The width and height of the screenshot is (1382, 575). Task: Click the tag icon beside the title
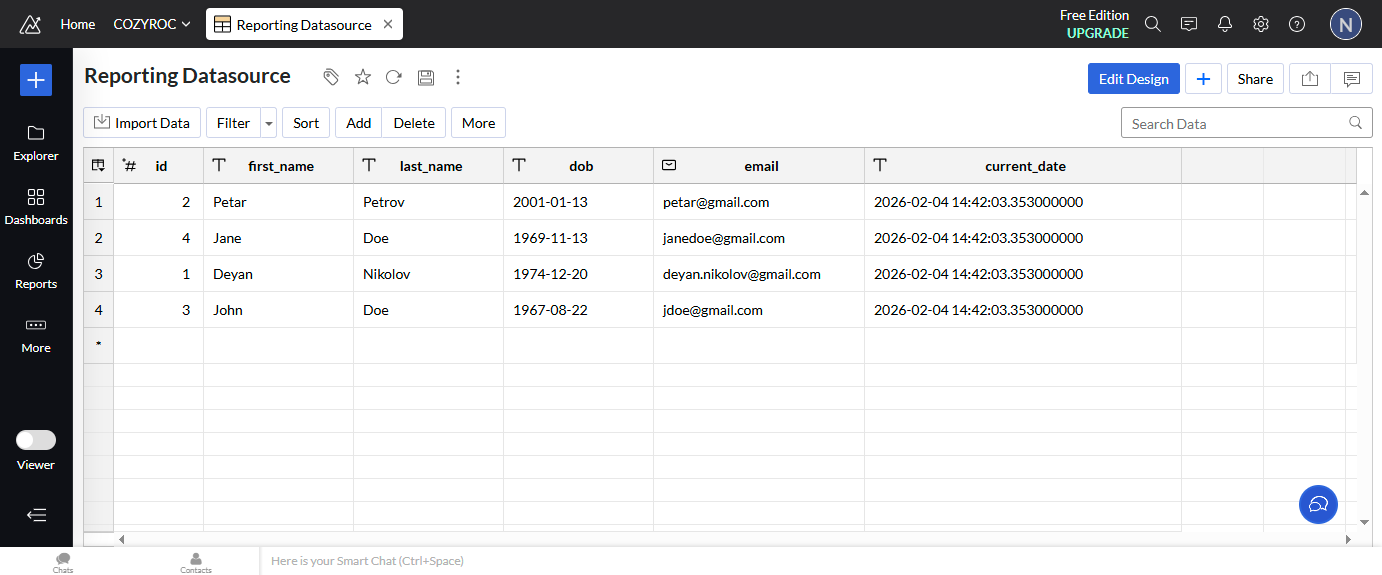point(331,77)
